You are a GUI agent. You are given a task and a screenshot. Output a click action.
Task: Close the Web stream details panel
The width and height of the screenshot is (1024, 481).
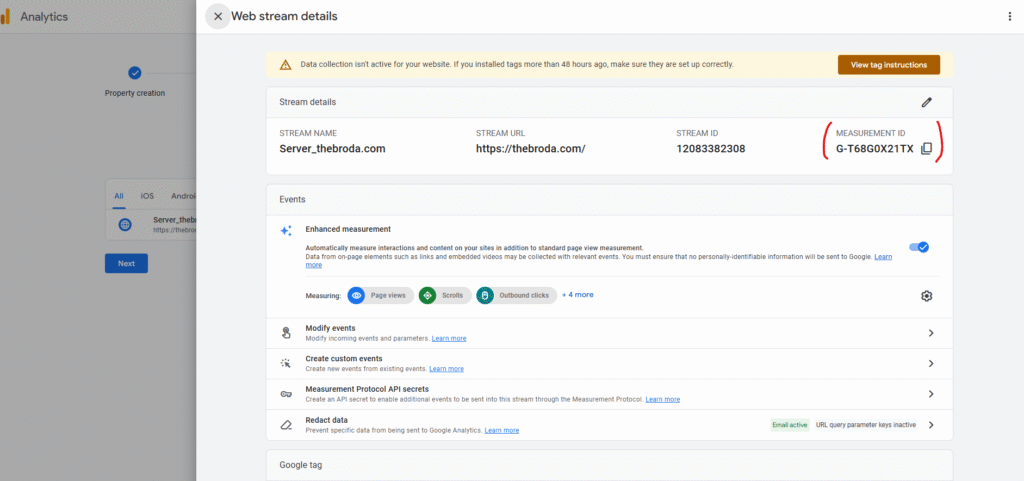[x=218, y=16]
